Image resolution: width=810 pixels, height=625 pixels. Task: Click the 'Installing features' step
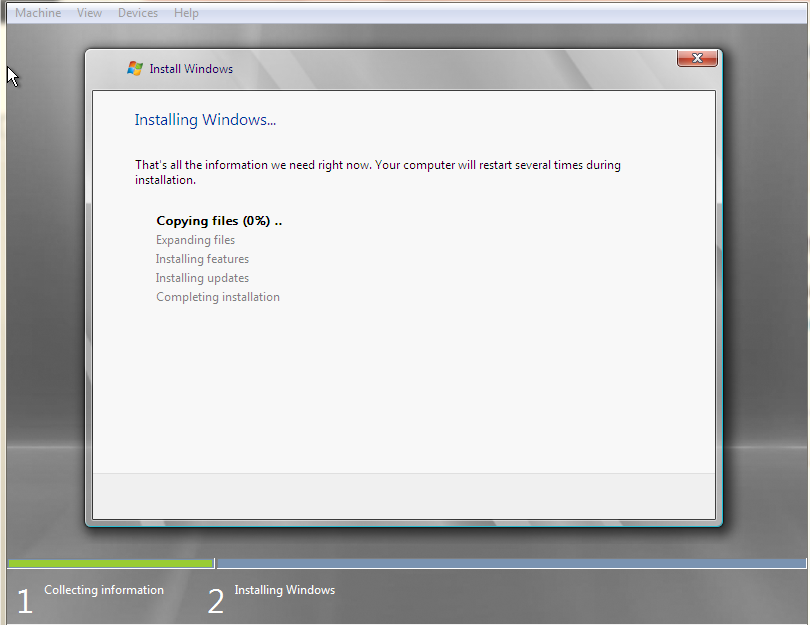202,259
